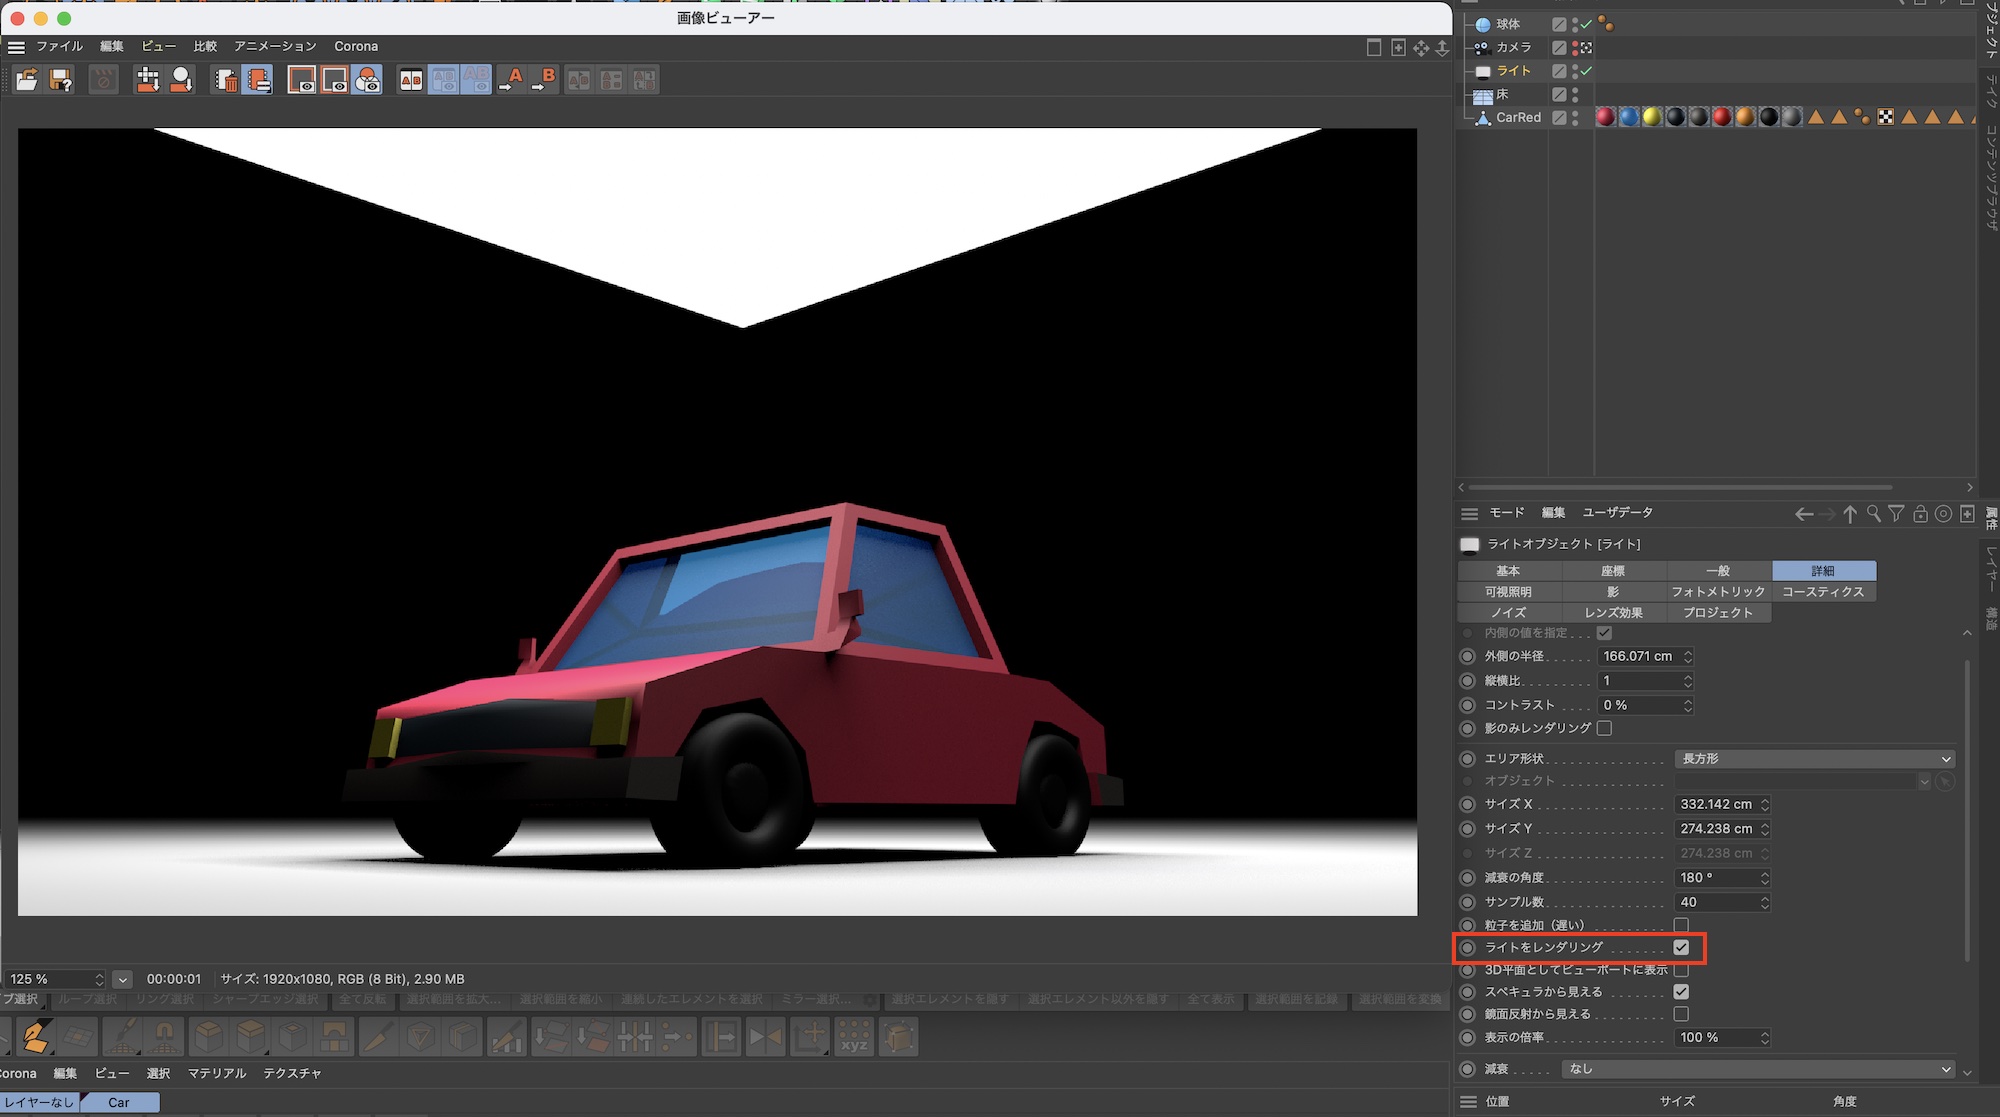
Task: Click the open image folder icon
Action: [27, 80]
